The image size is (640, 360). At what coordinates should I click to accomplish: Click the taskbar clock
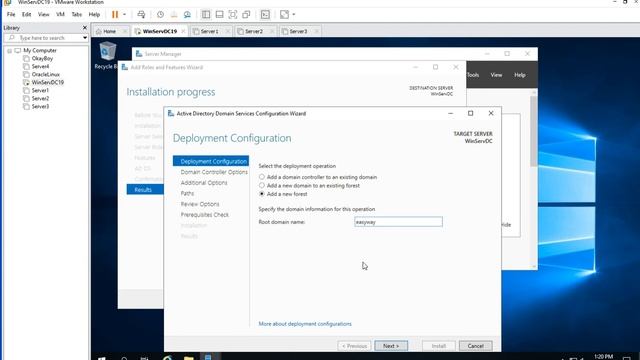(603, 357)
